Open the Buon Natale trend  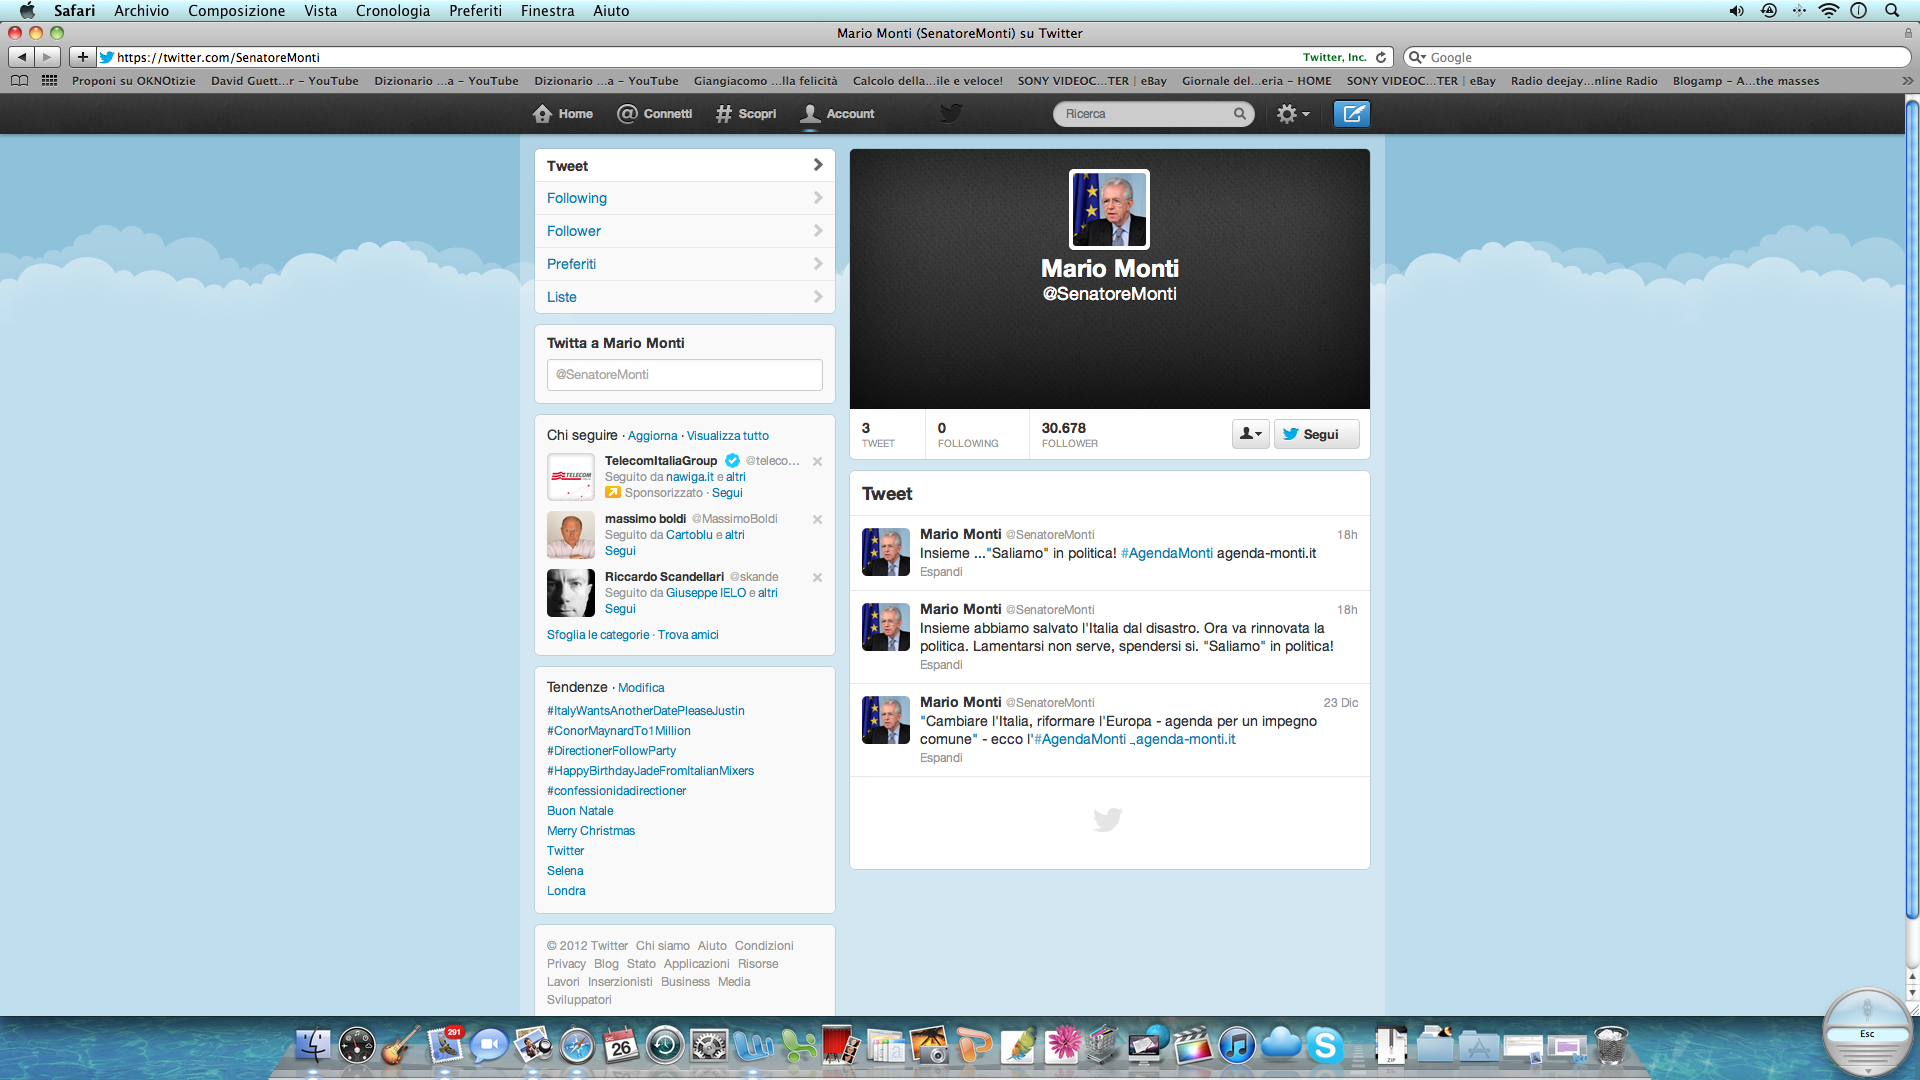pyautogui.click(x=580, y=811)
